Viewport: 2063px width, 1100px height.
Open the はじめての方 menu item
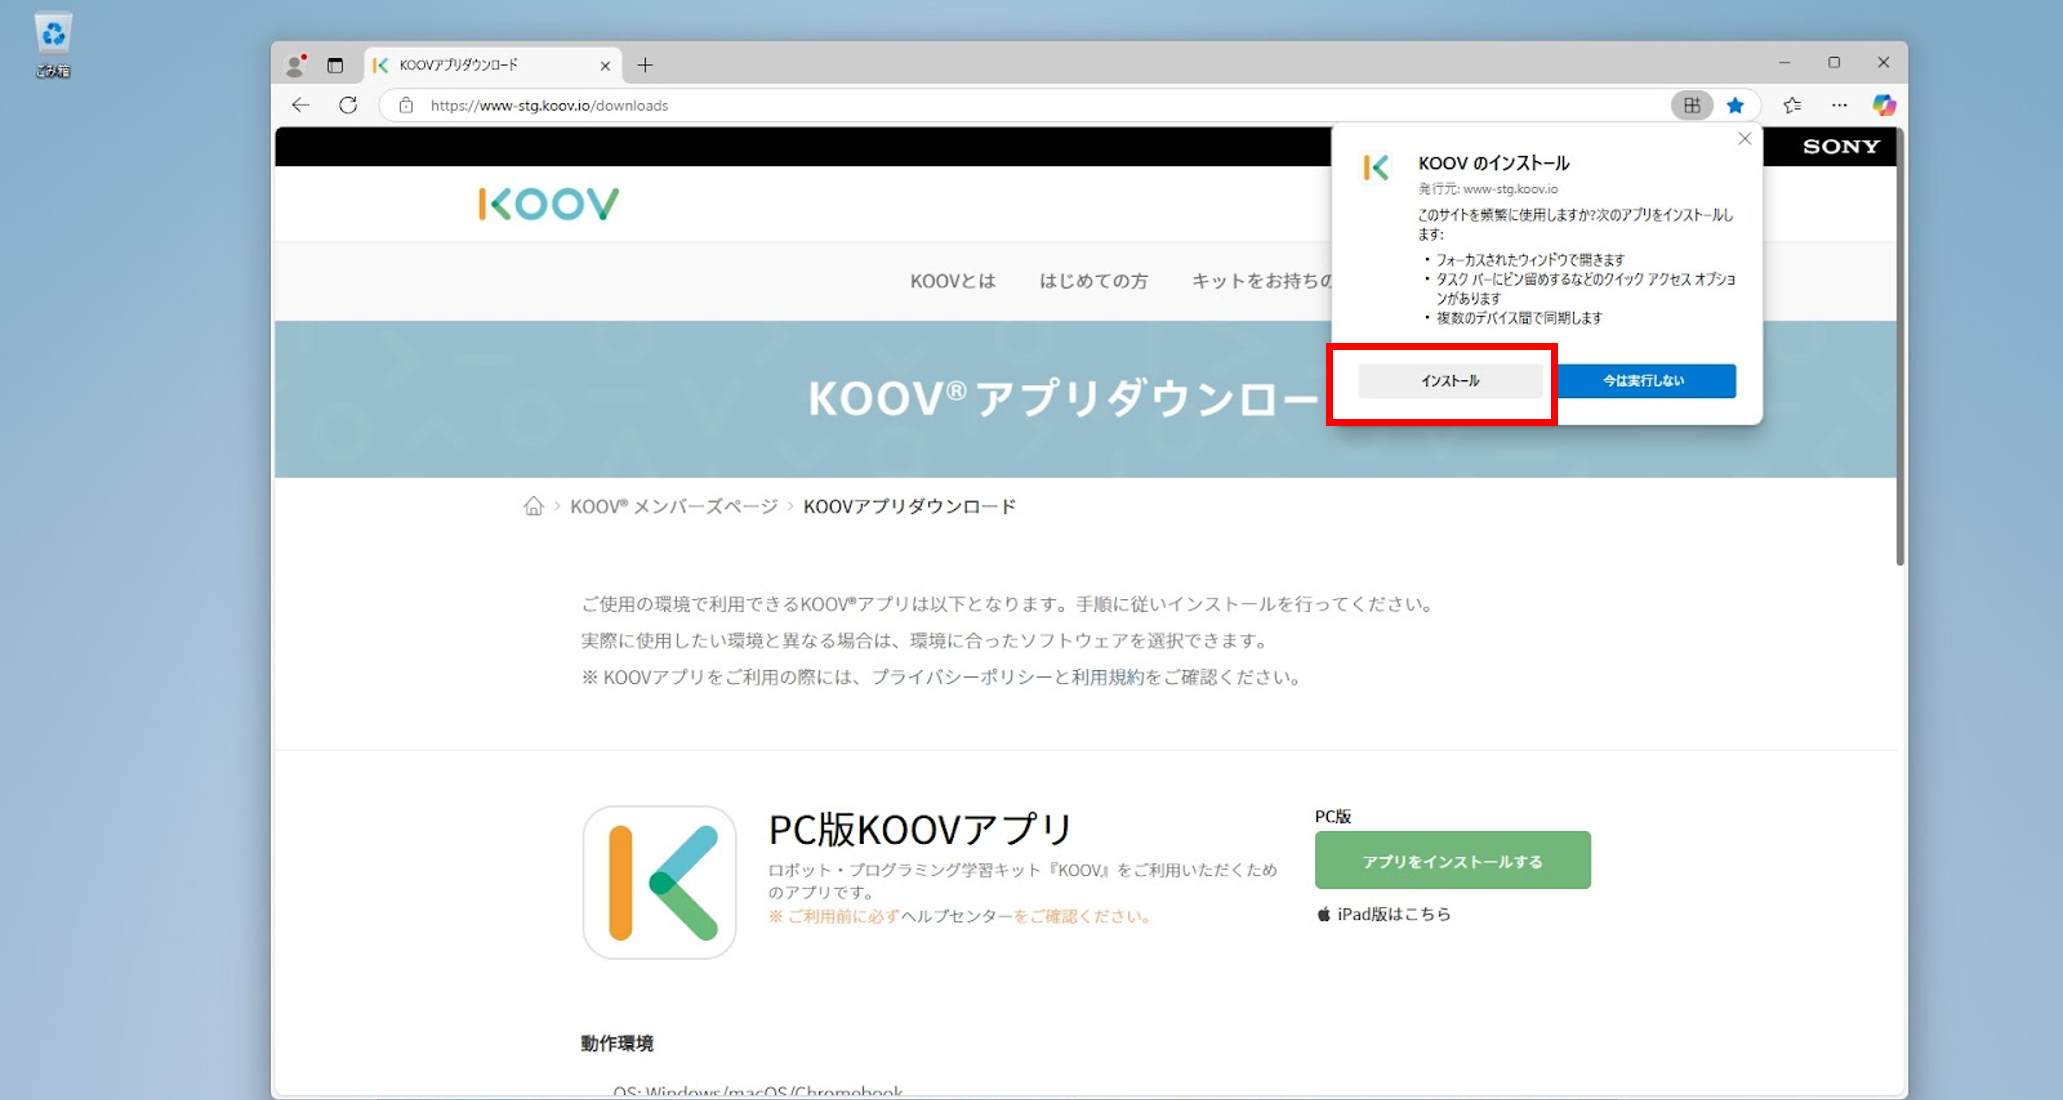pos(1093,281)
